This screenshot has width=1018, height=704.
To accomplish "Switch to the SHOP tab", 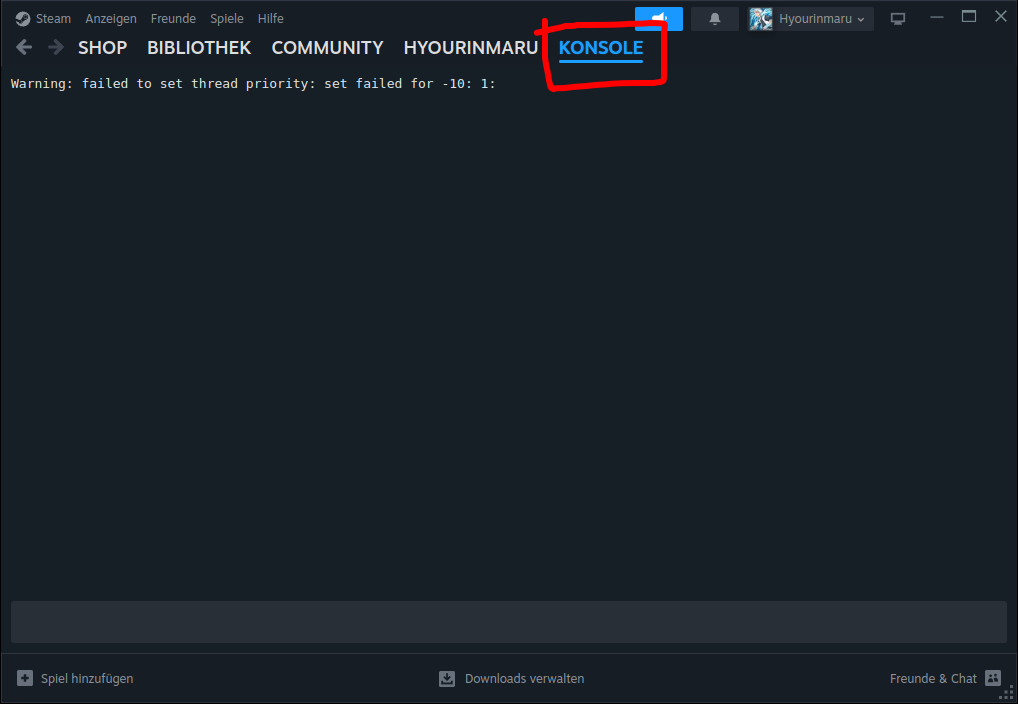I will 103,48.
